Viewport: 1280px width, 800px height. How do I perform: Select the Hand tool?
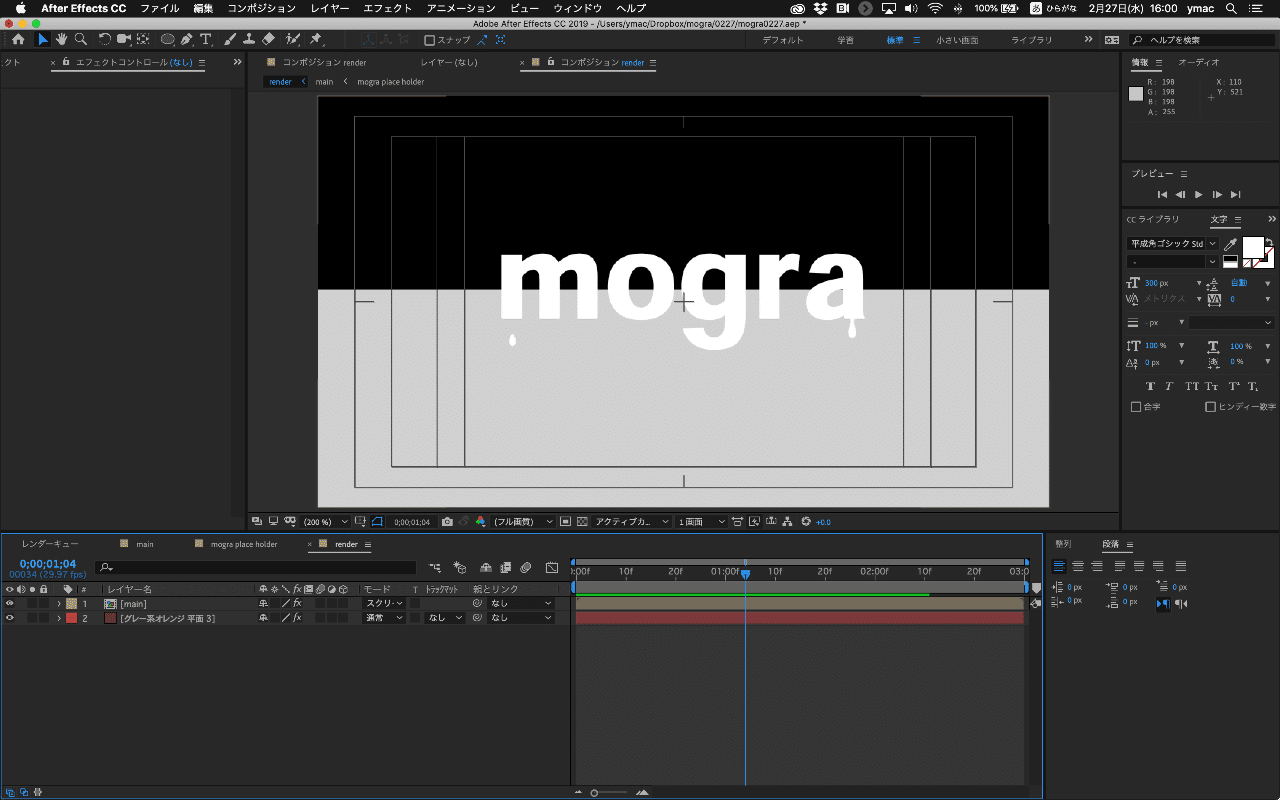(61, 40)
